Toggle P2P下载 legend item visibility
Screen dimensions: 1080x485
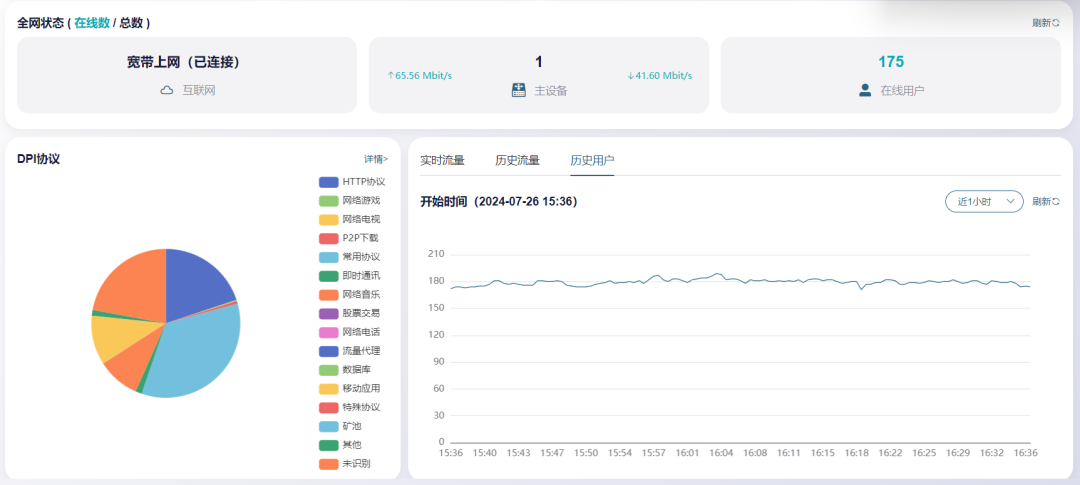[351, 238]
